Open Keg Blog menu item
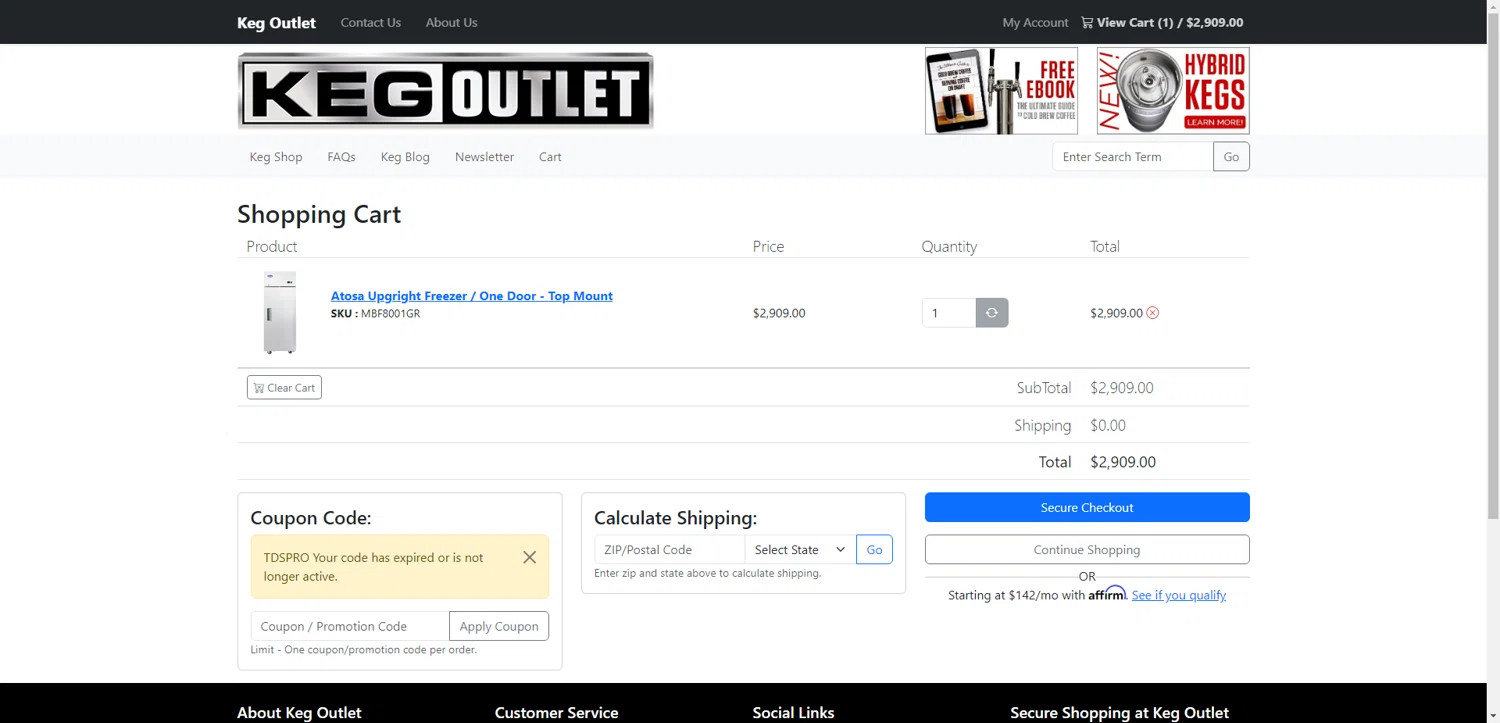This screenshot has width=1500, height=723. (405, 157)
